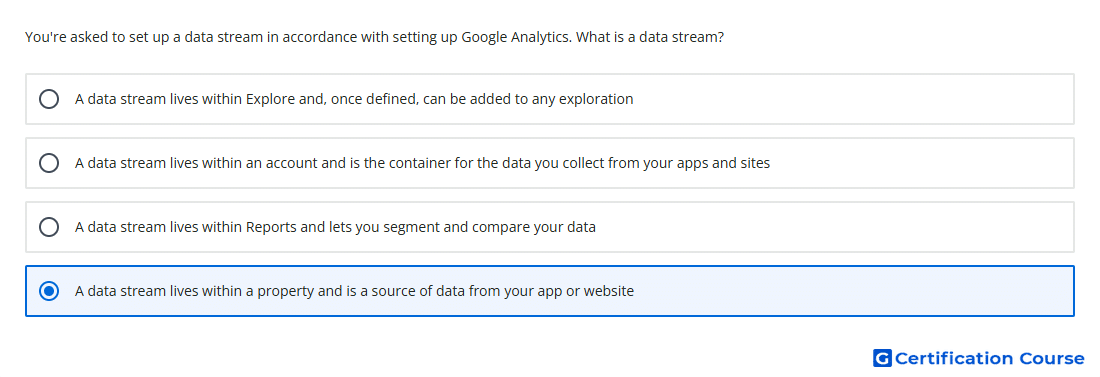The height and width of the screenshot is (377, 1100).
Task: Click the answer text about any exploration
Action: point(354,99)
